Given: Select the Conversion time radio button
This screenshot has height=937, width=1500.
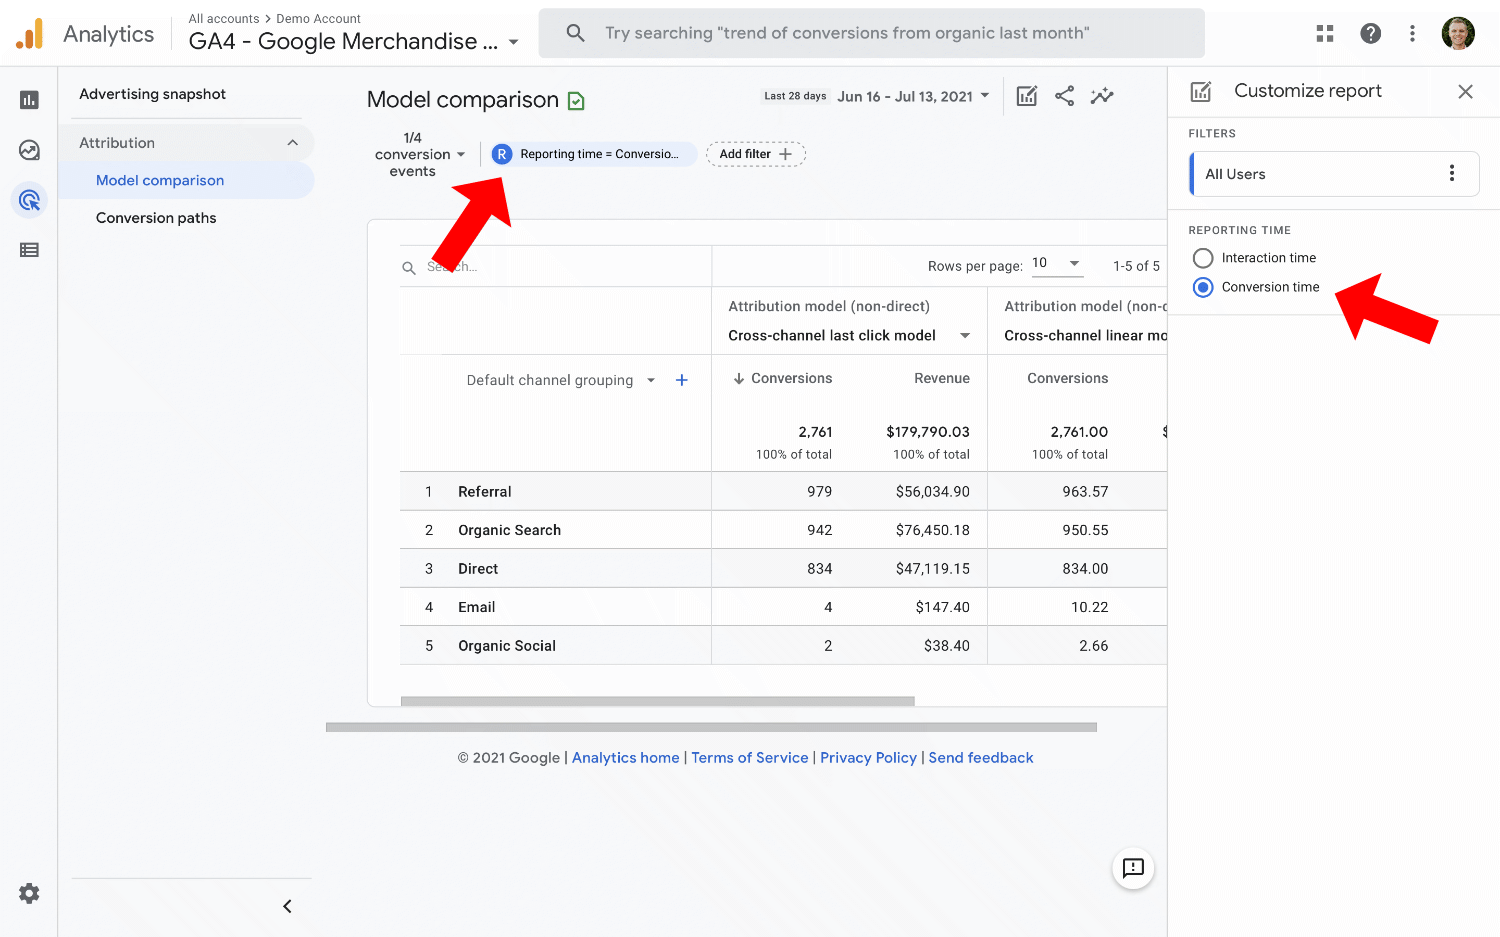Looking at the screenshot, I should pos(1203,287).
